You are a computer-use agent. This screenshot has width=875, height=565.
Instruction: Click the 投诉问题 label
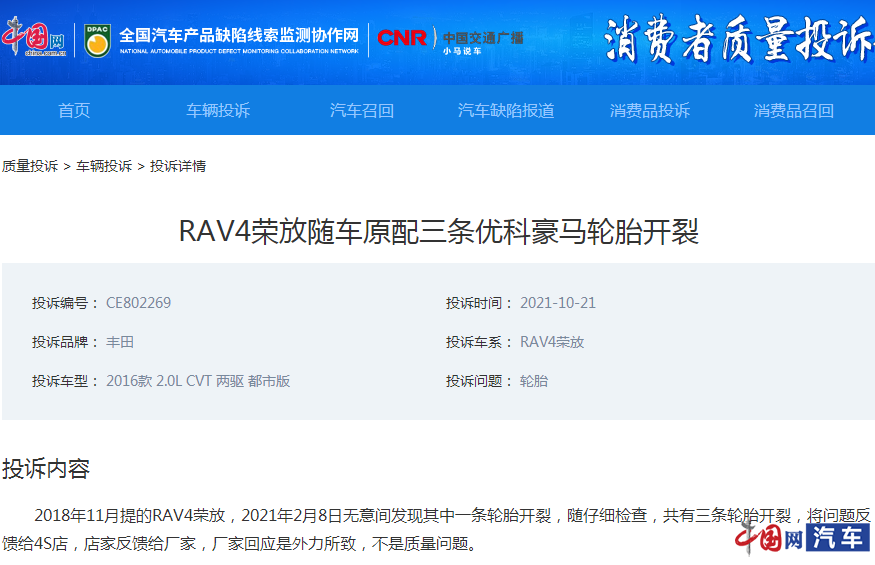pyautogui.click(x=478, y=381)
